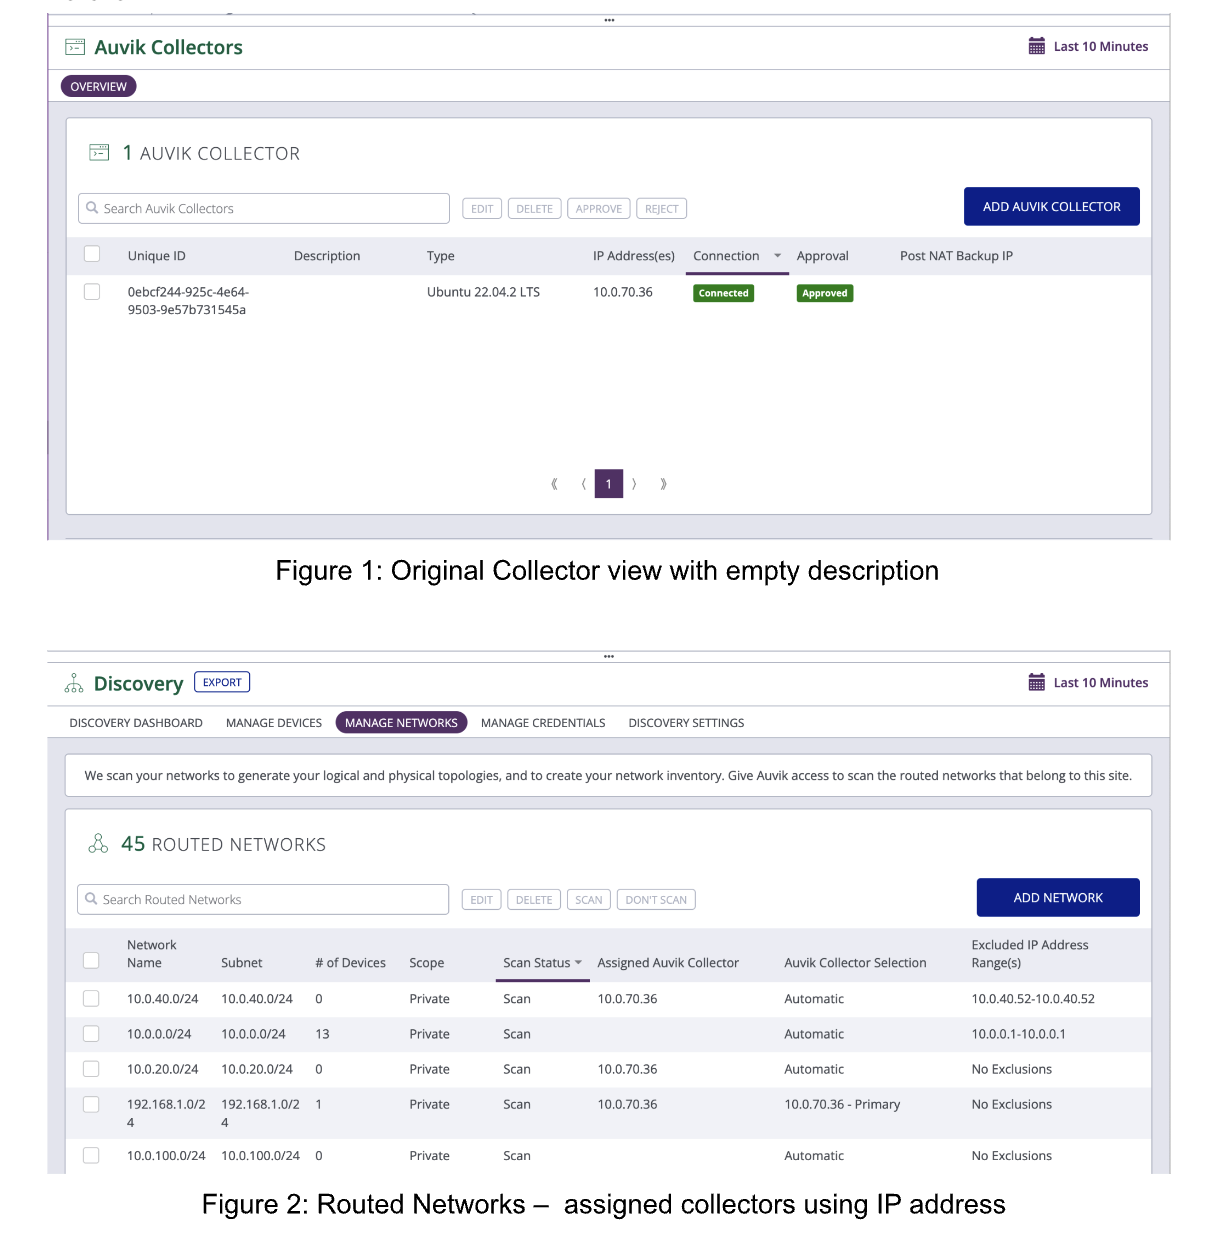Screen dimensions: 1206x1242
Task: Select the Overview tab
Action: pos(98,86)
